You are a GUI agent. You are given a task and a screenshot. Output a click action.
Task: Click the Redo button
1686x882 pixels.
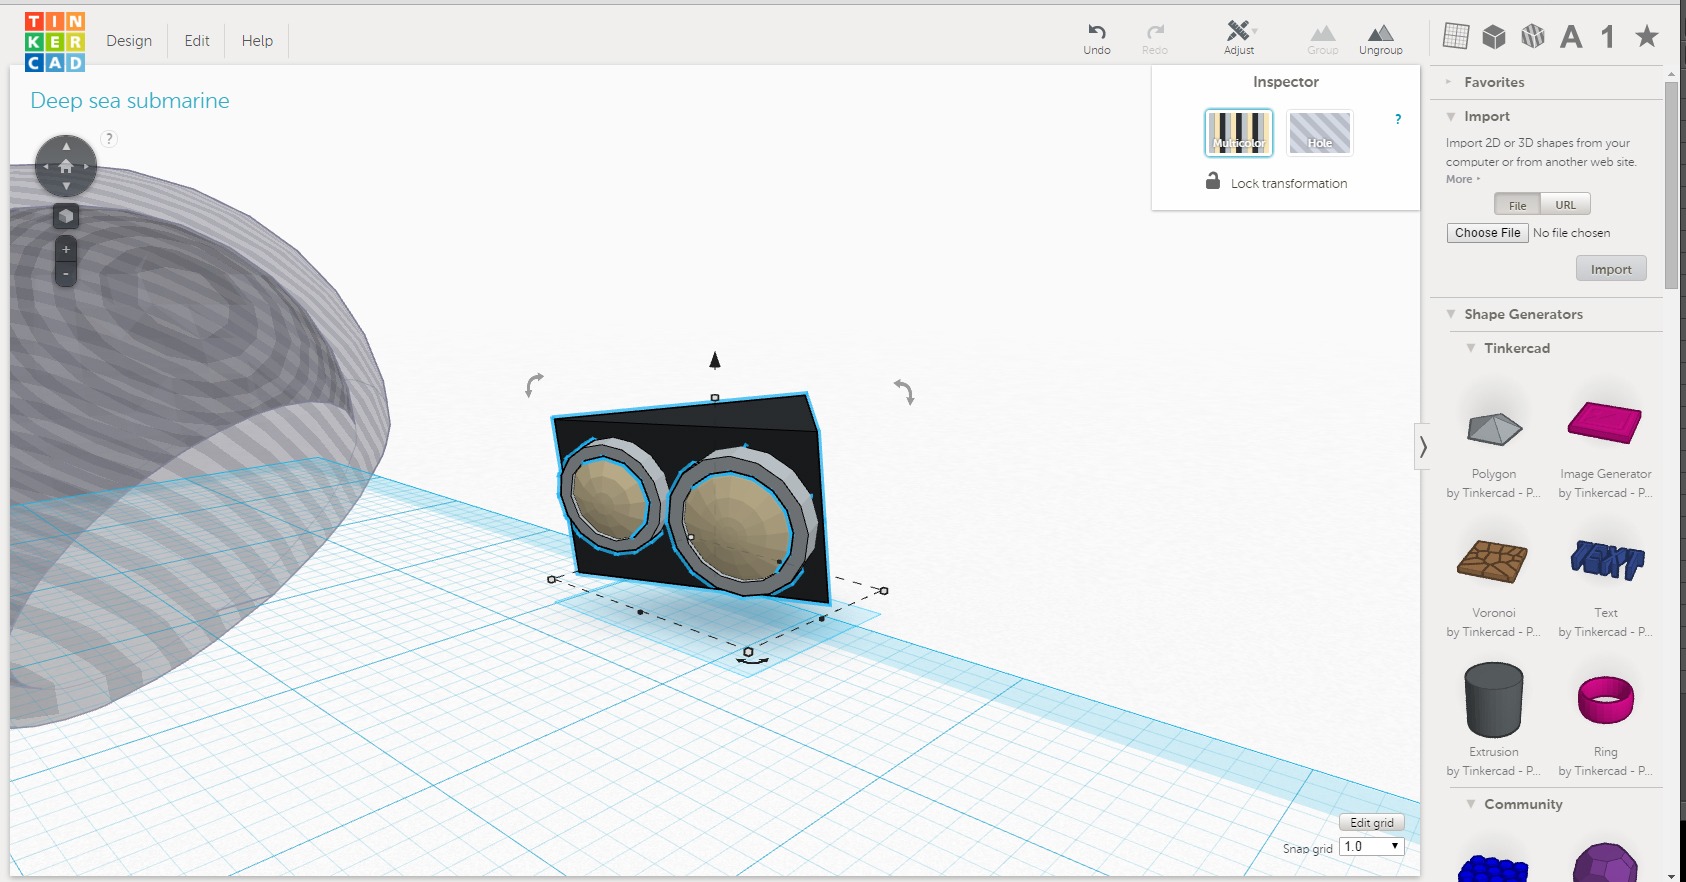click(1155, 39)
